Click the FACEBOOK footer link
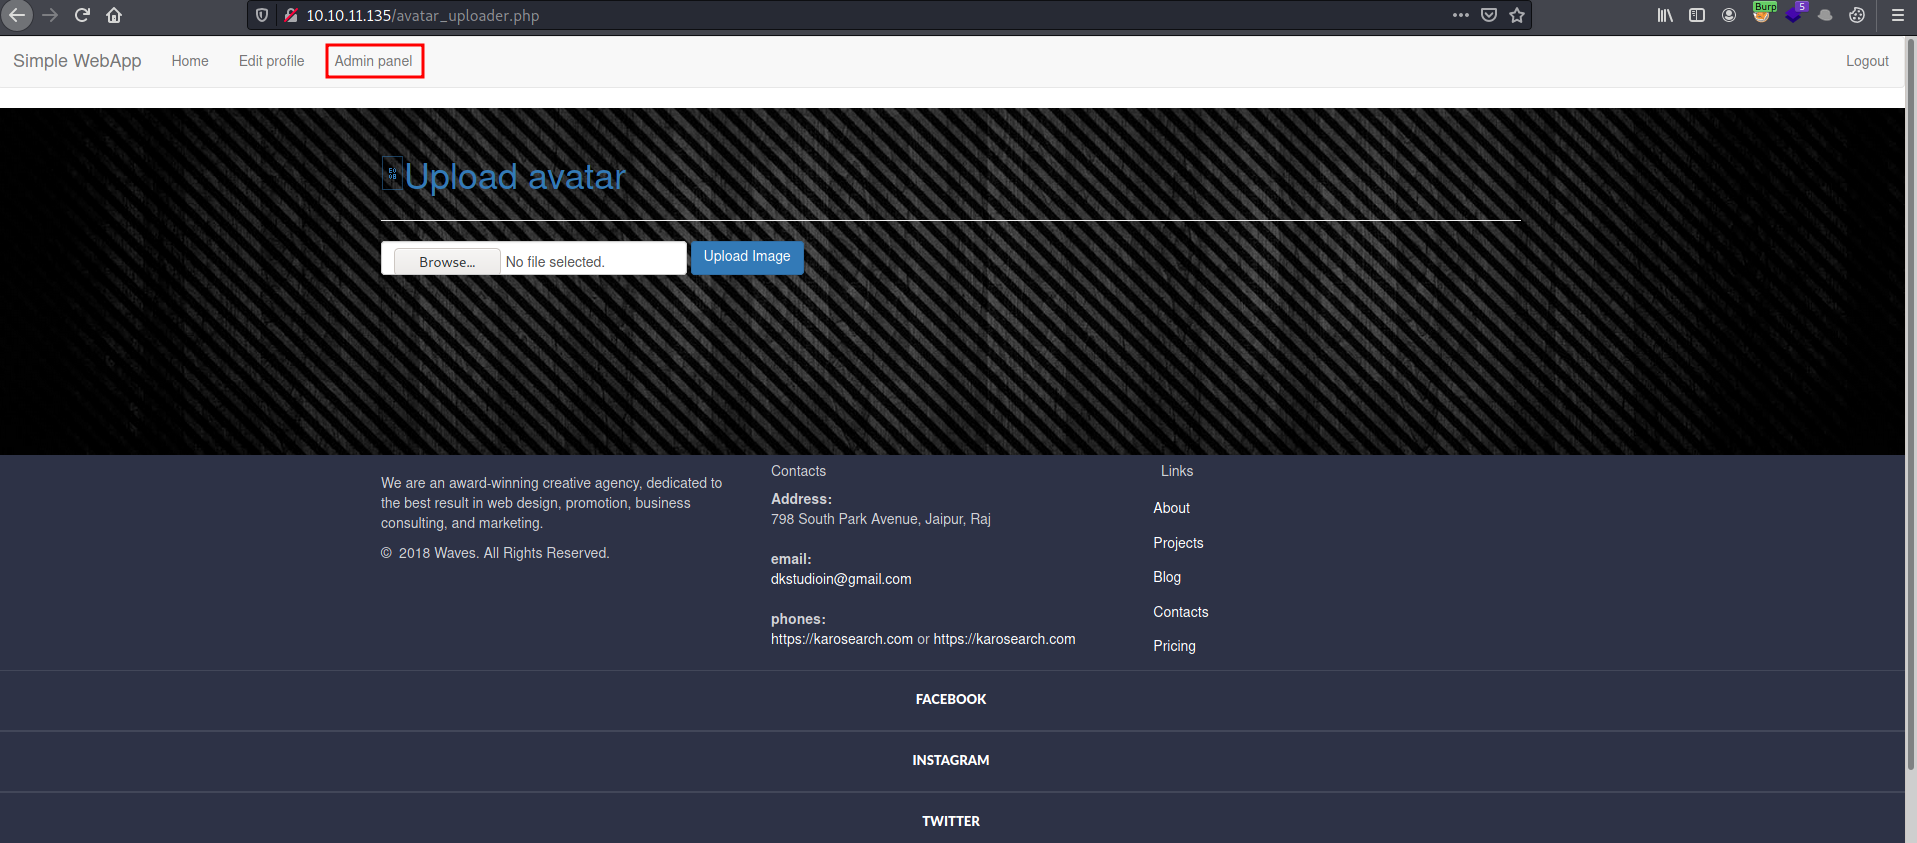The width and height of the screenshot is (1917, 843). coord(951,699)
